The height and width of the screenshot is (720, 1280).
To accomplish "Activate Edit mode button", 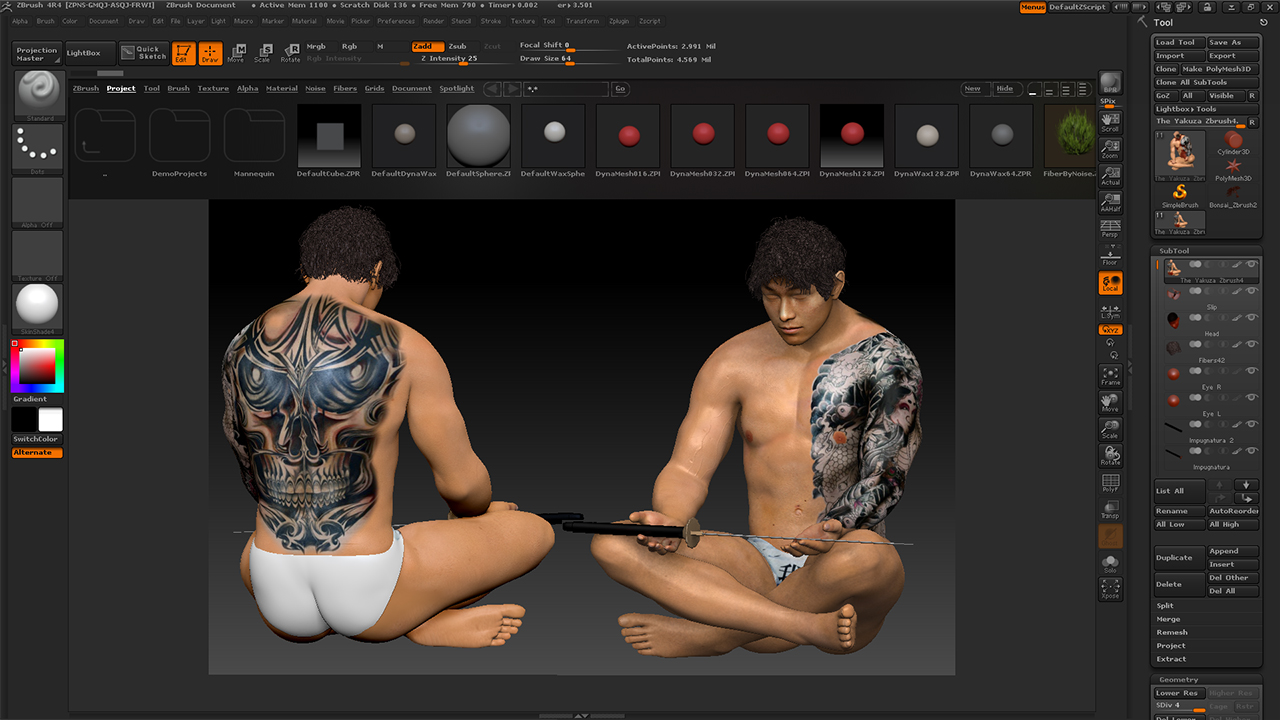I will click(183, 53).
